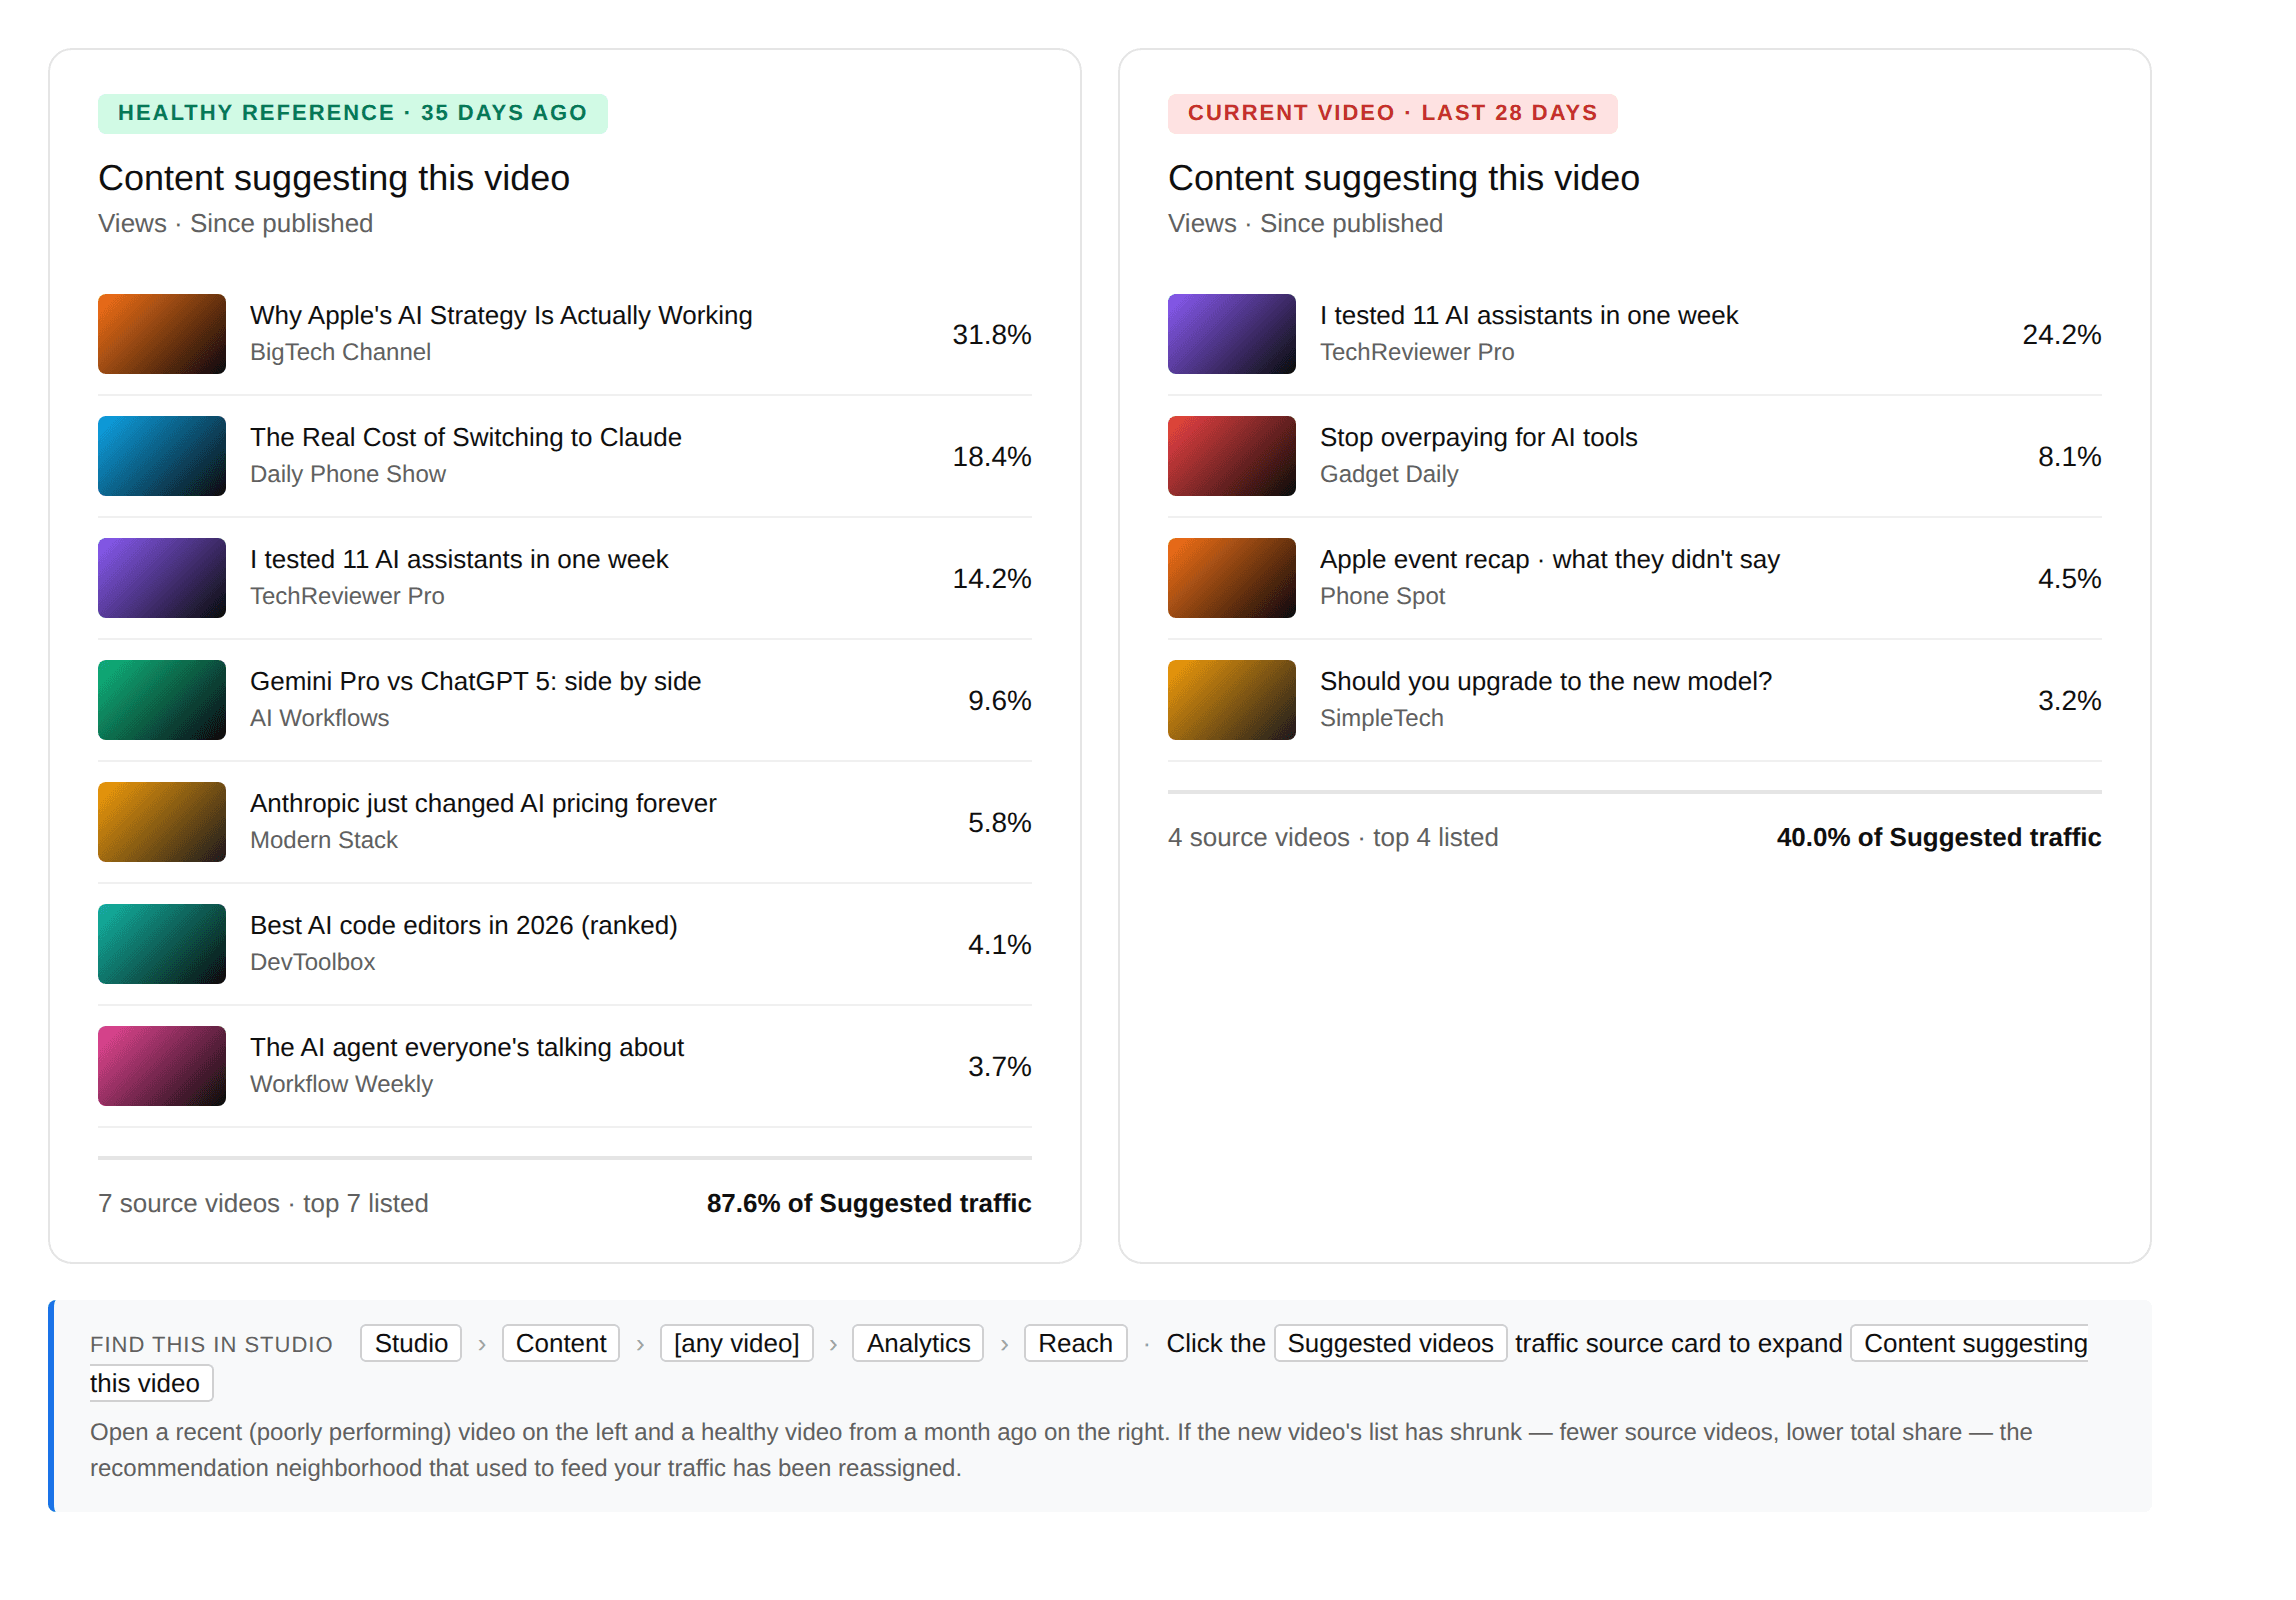This screenshot has width=2296, height=1600.
Task: Click the Reach breadcrumb chip
Action: (x=1075, y=1343)
